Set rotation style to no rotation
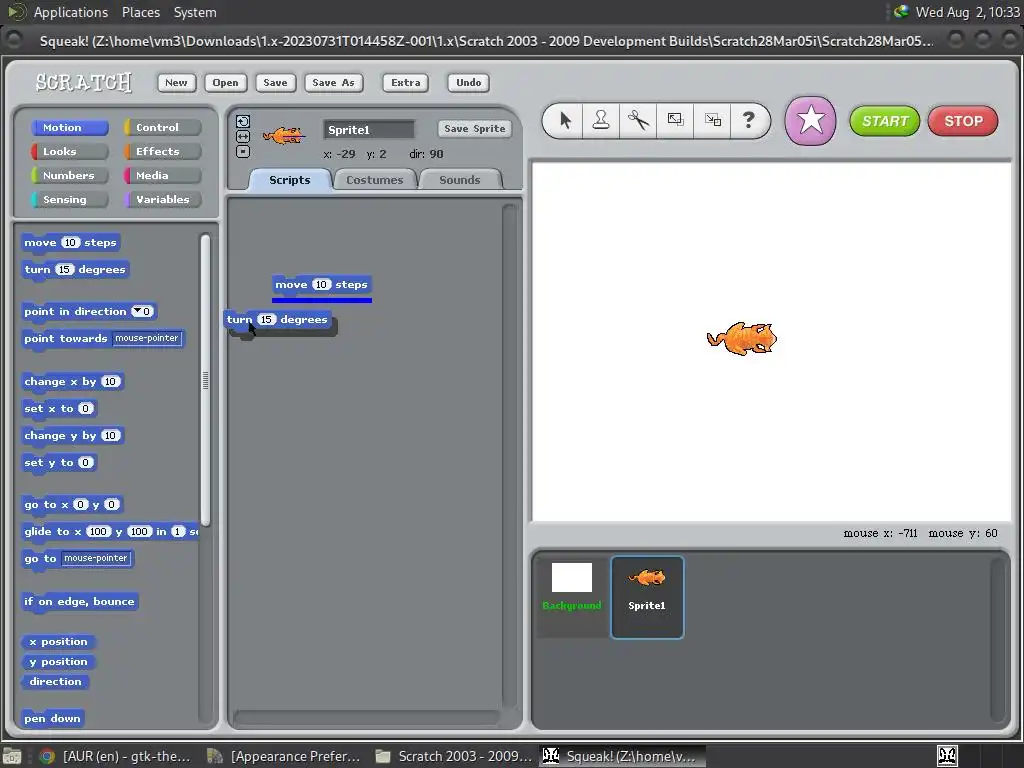 pos(243,152)
